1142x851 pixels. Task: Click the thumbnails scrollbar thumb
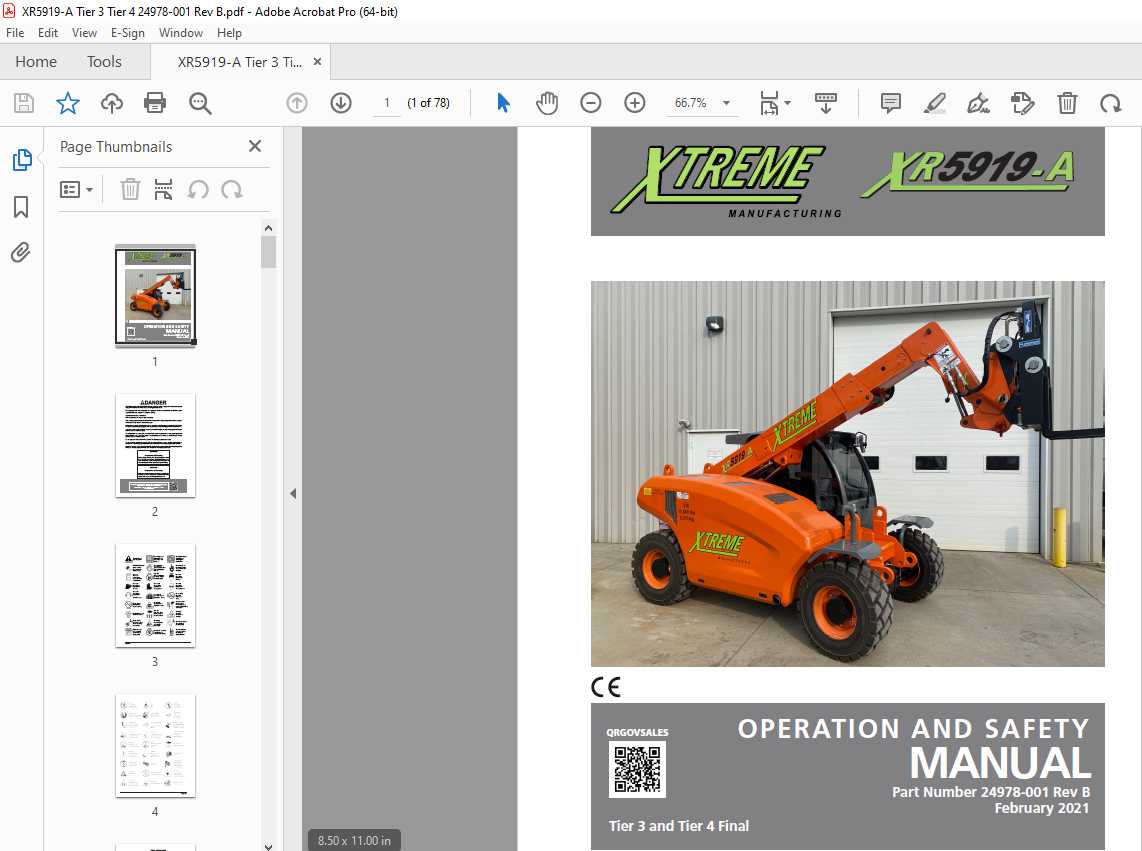[269, 252]
